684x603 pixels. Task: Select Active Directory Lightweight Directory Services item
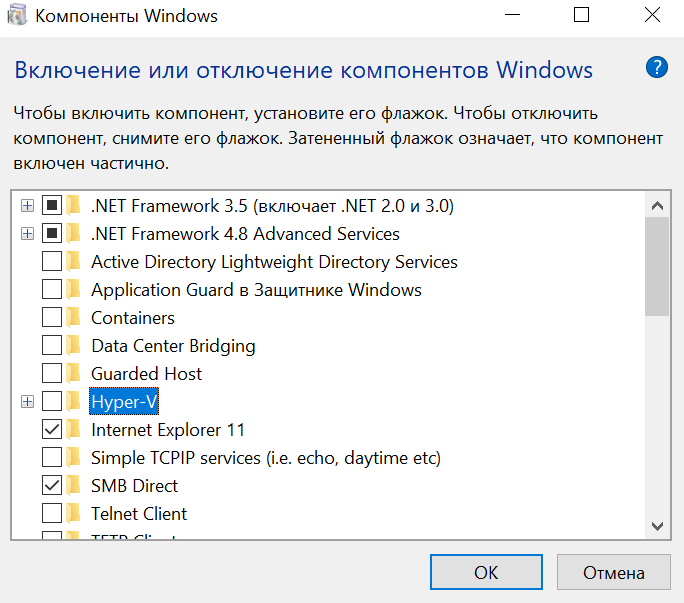[274, 262]
